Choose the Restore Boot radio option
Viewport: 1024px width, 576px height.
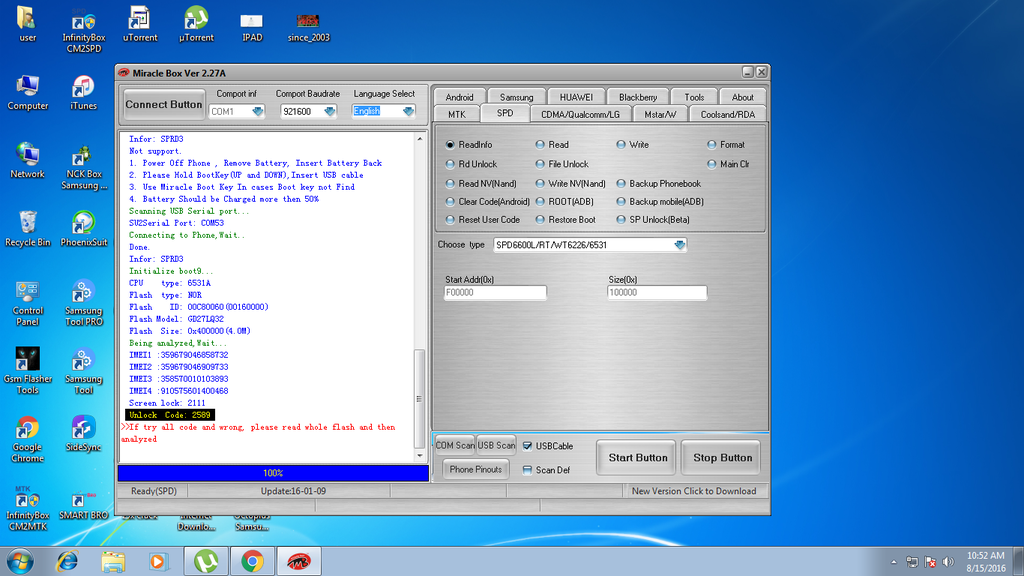(566, 220)
